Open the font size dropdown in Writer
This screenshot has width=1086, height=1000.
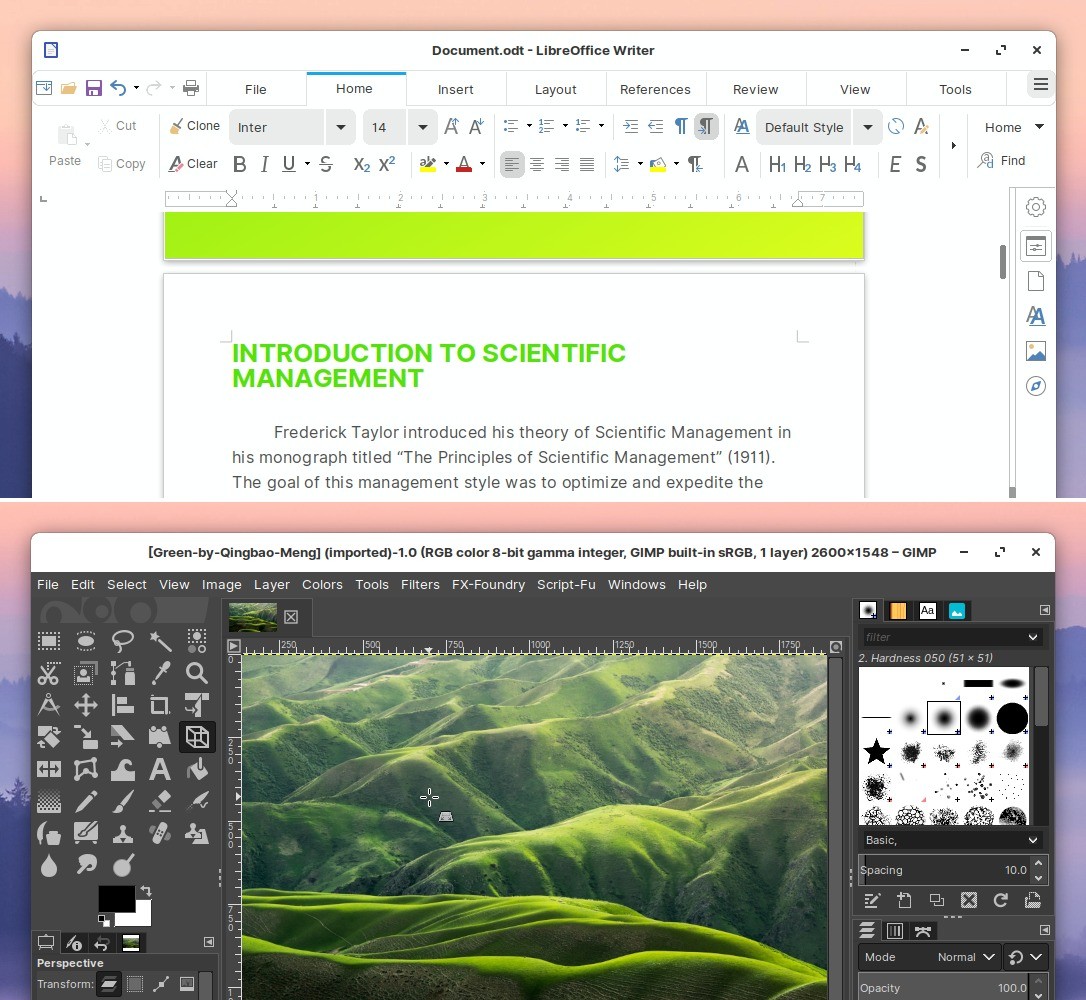tap(422, 127)
